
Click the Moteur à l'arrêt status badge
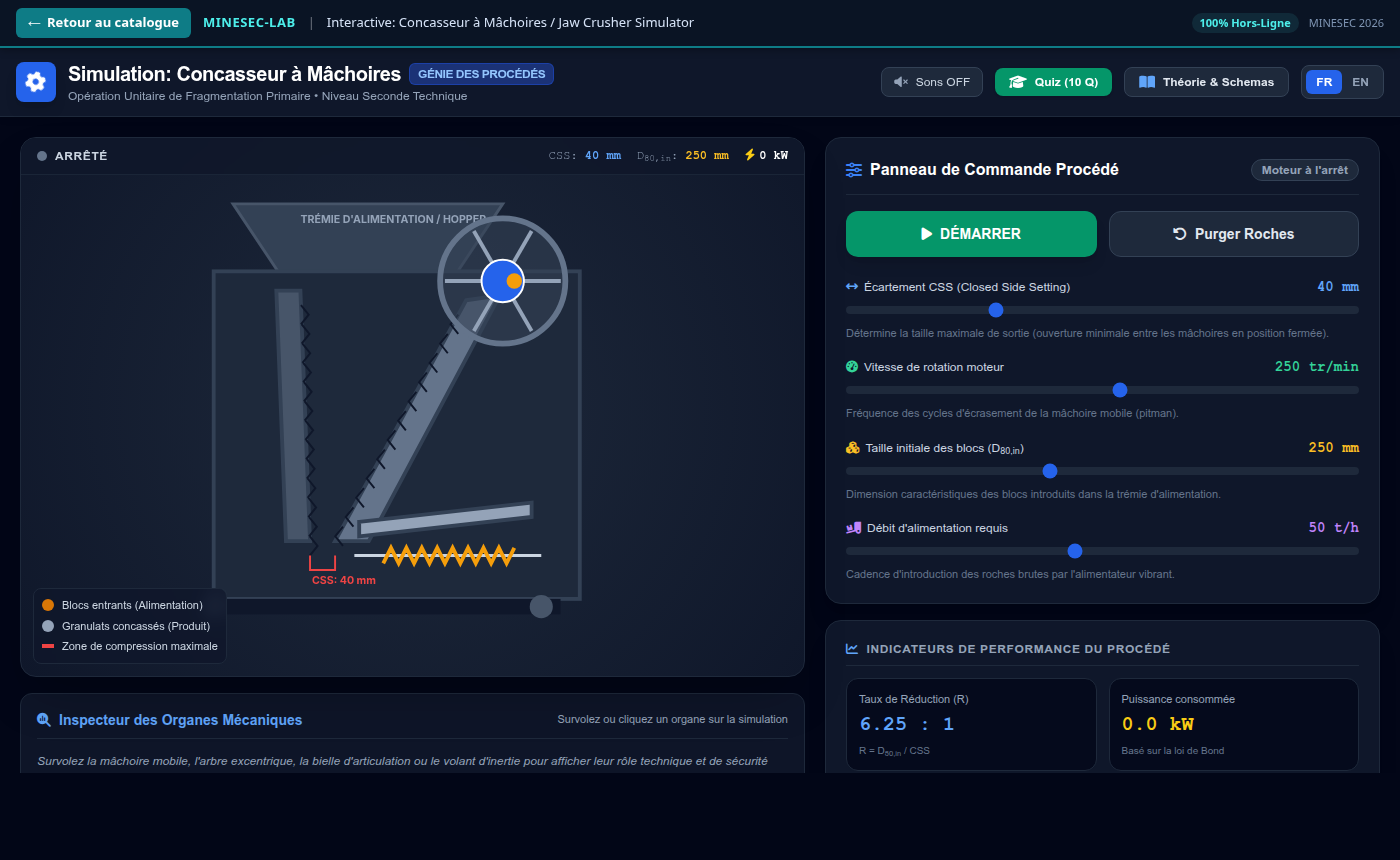tap(1305, 170)
